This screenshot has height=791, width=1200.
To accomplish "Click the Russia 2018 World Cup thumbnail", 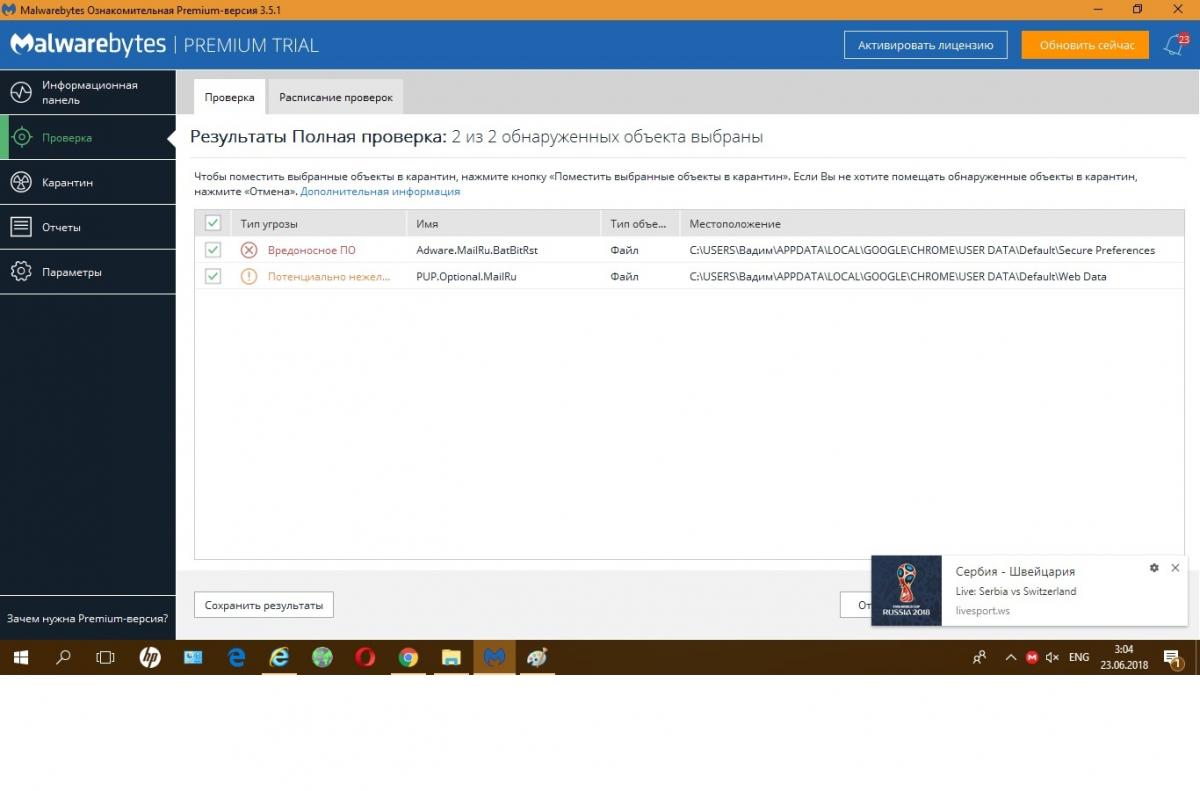I will (x=906, y=591).
